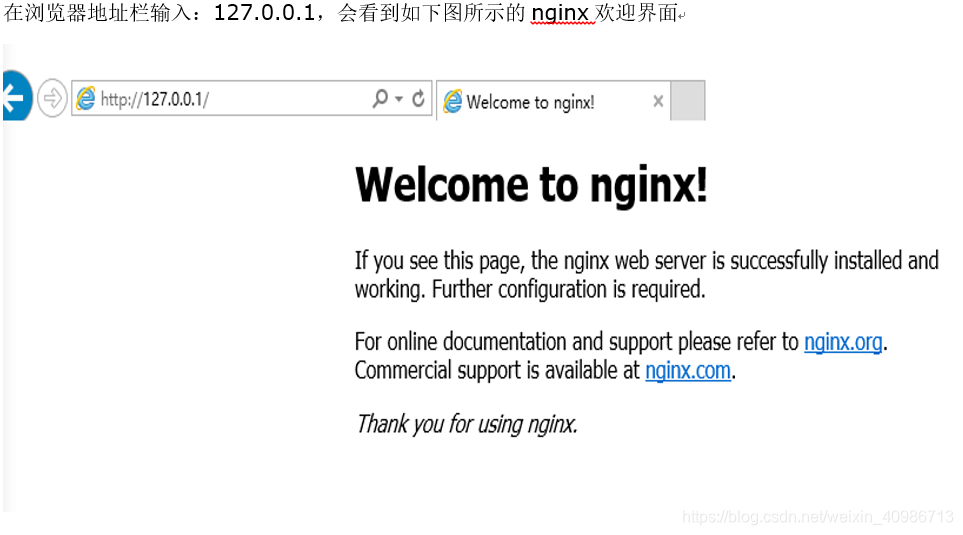The height and width of the screenshot is (535, 963).
Task: Click the Welcome to nginx! heading
Action: 531,184
